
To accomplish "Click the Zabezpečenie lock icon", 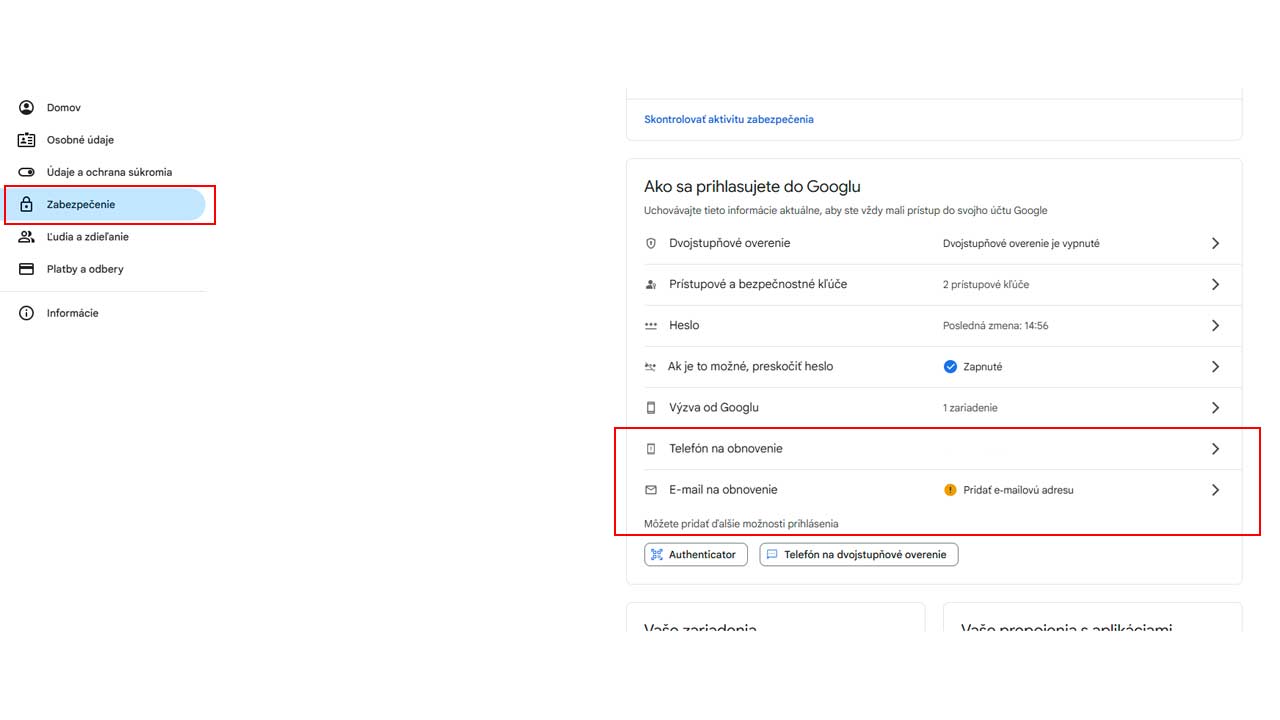I will (x=27, y=204).
